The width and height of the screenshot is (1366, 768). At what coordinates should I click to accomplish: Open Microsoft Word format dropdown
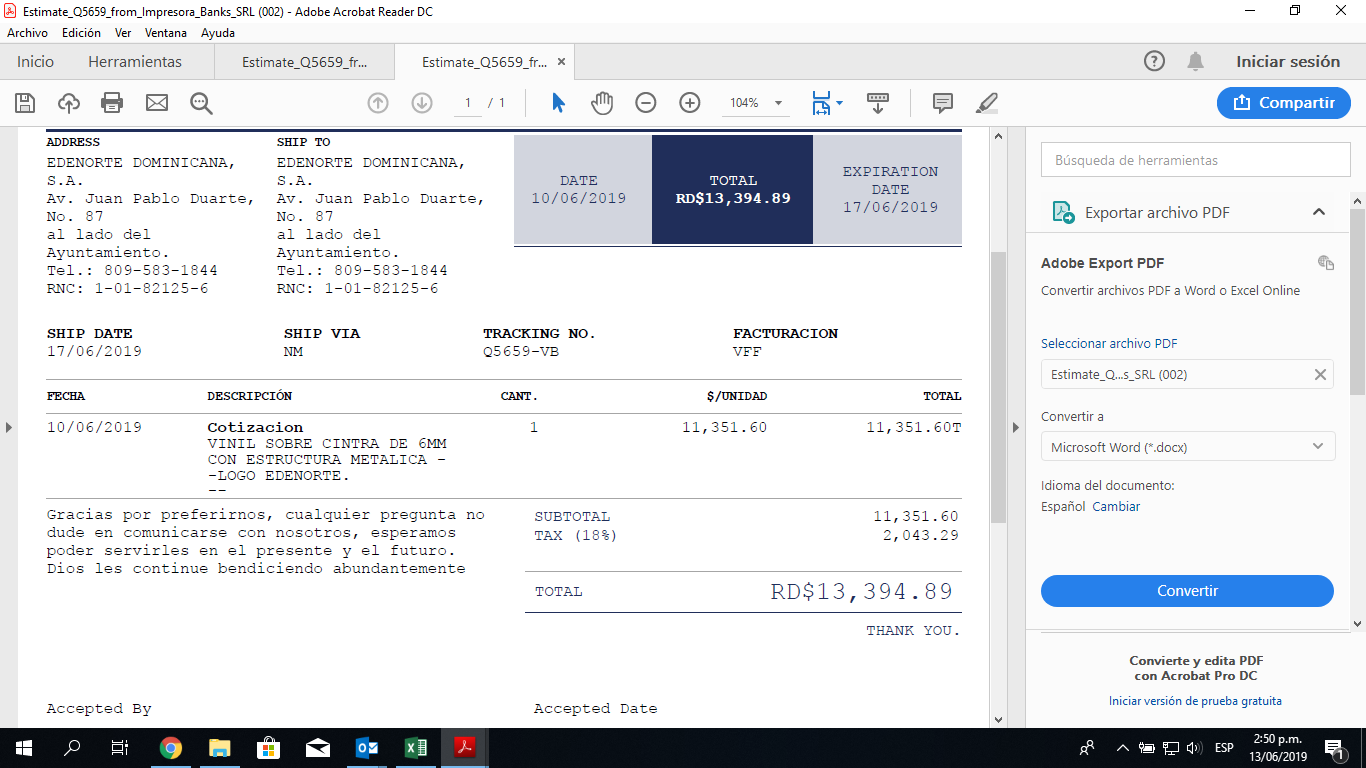1187,447
